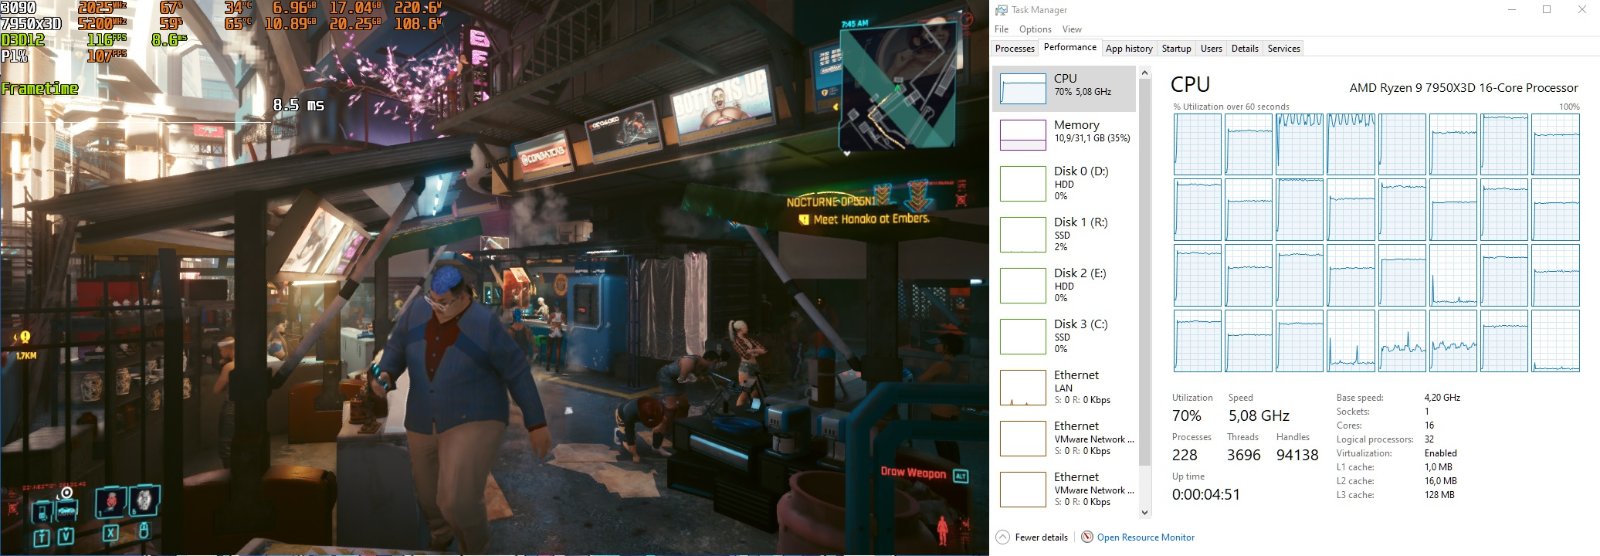Screen dimensions: 1600x556
Task: Click the Threads count 3696
Action: [1244, 455]
